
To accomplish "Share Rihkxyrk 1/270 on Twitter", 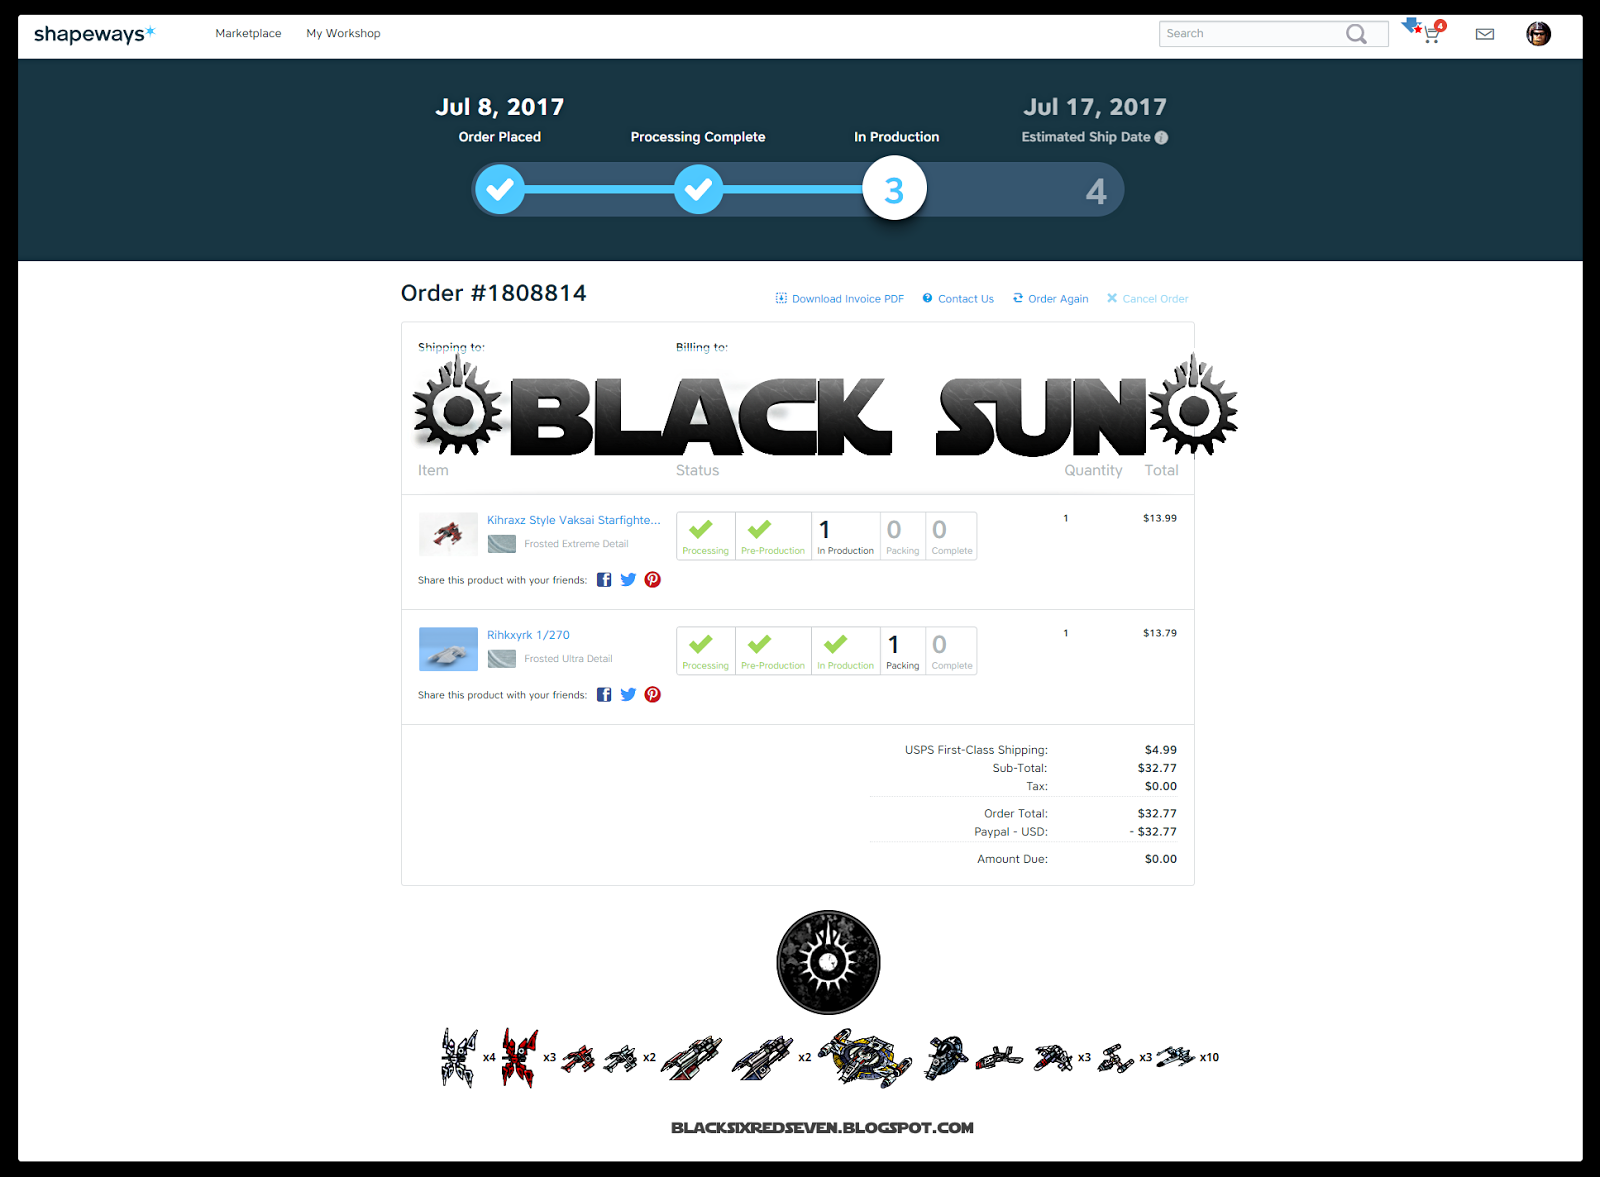I will tap(628, 695).
